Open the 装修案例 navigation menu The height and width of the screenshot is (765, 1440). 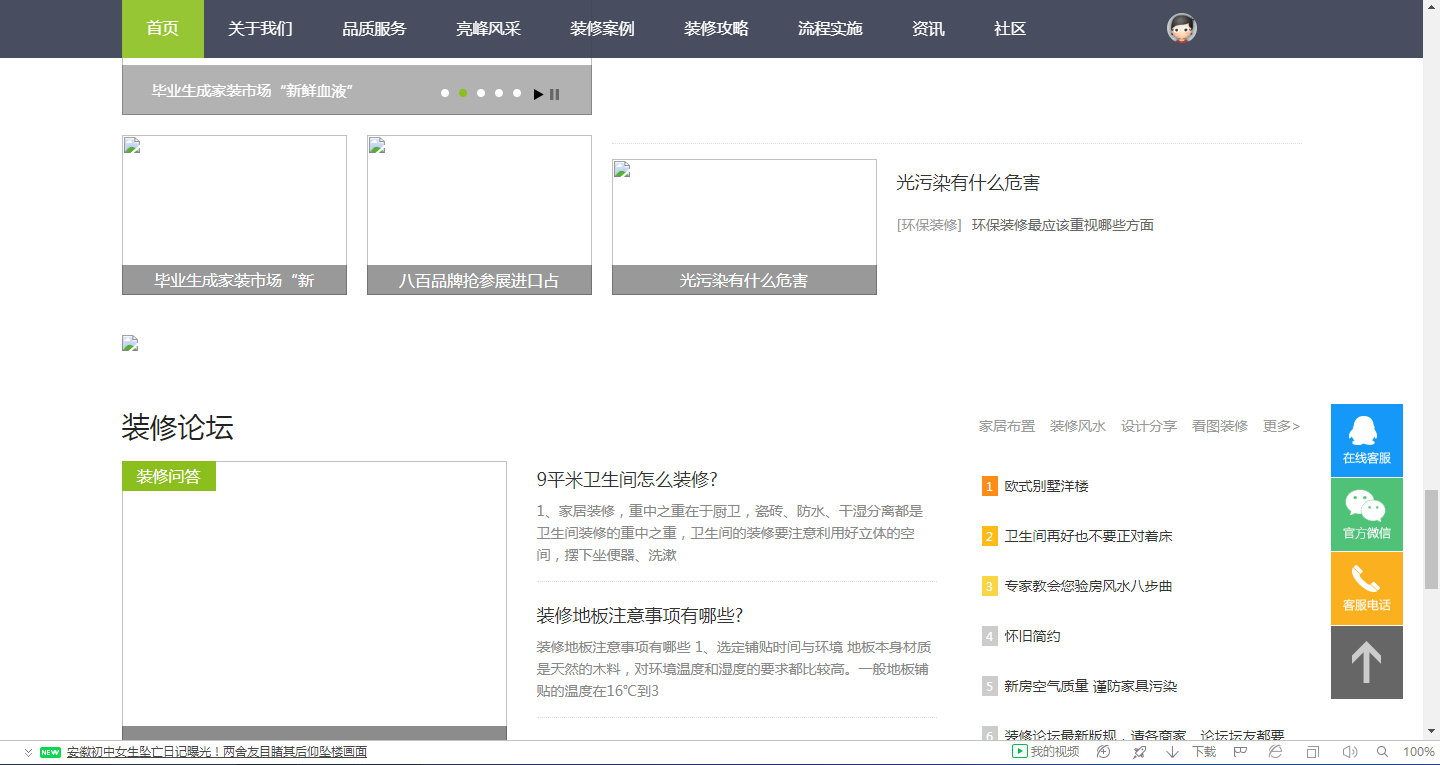point(602,29)
